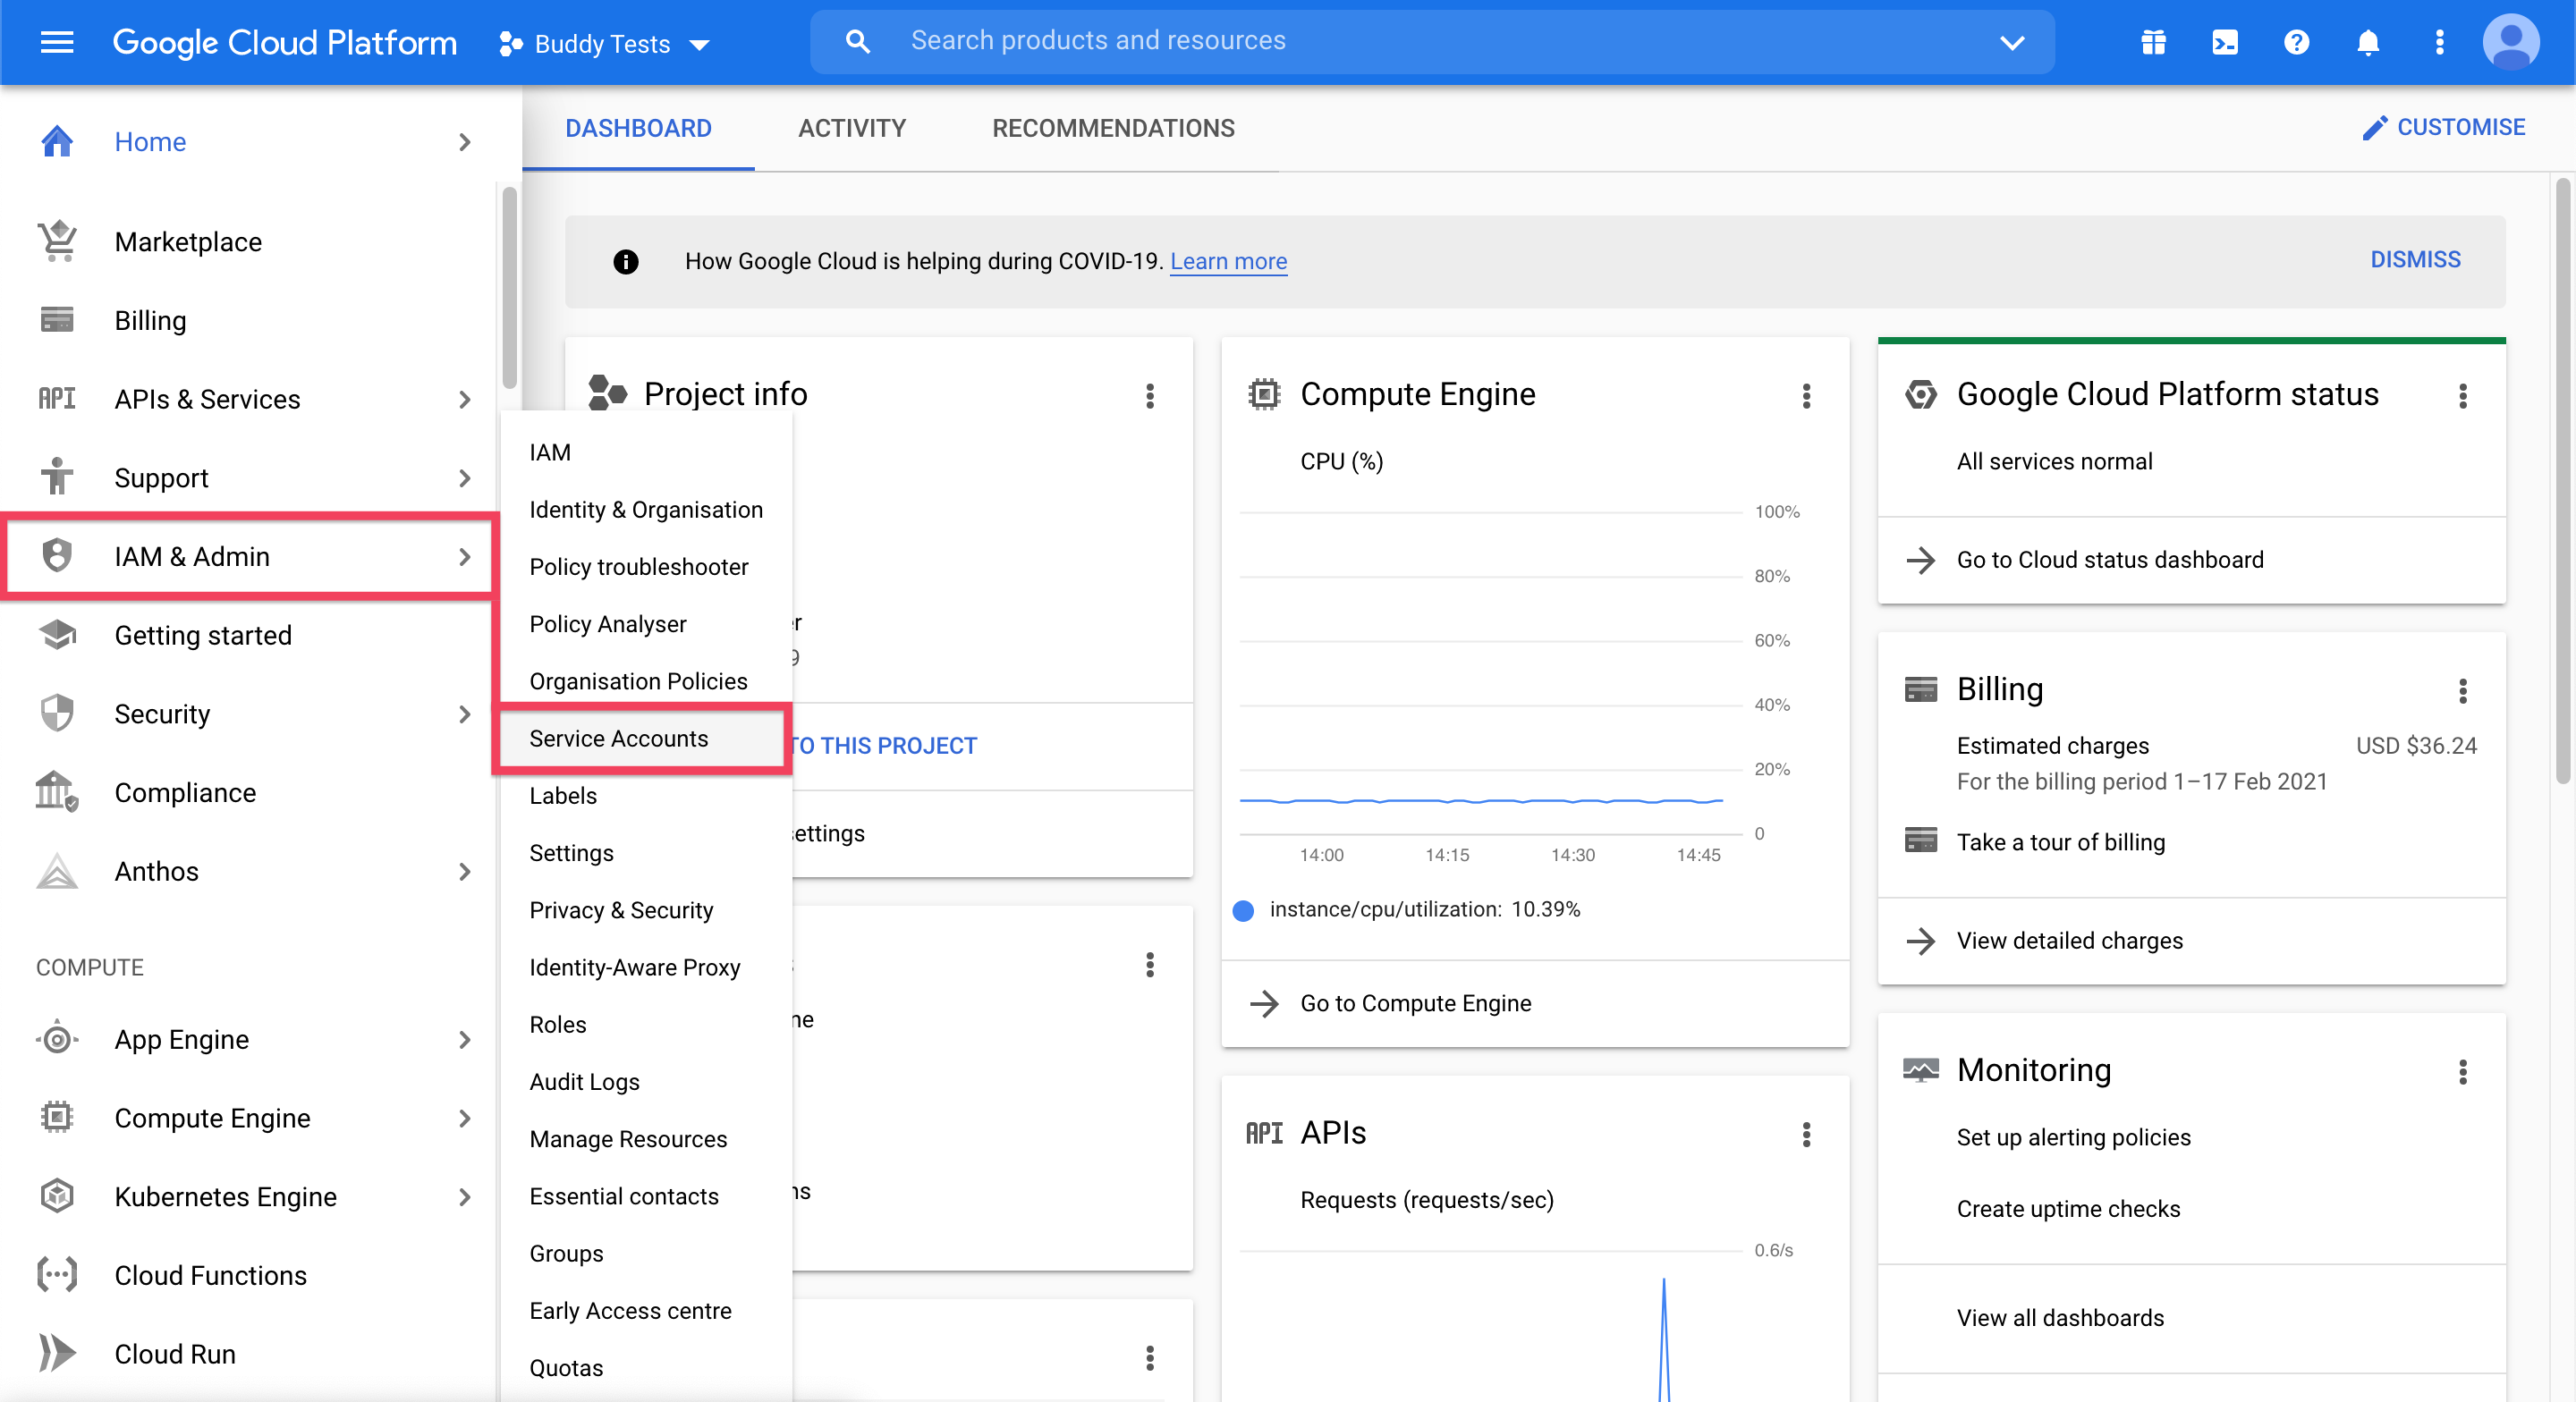This screenshot has width=2576, height=1402.
Task: Expand the Security submenu chevron
Action: click(464, 714)
